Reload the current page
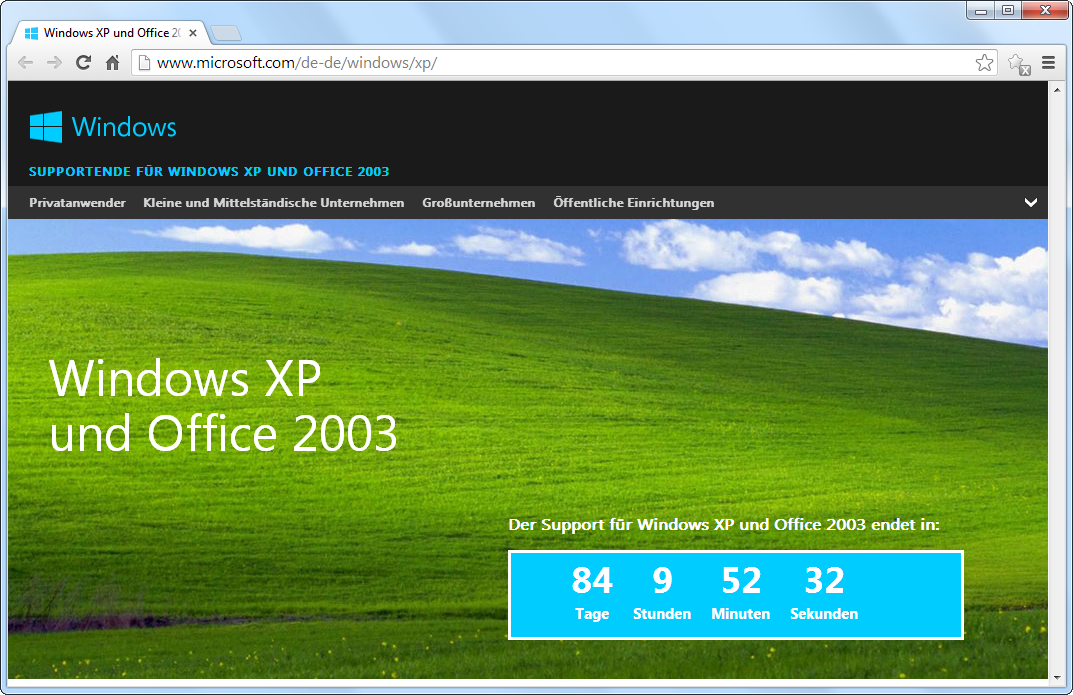Screen dimensions: 1073x695 [x=84, y=63]
